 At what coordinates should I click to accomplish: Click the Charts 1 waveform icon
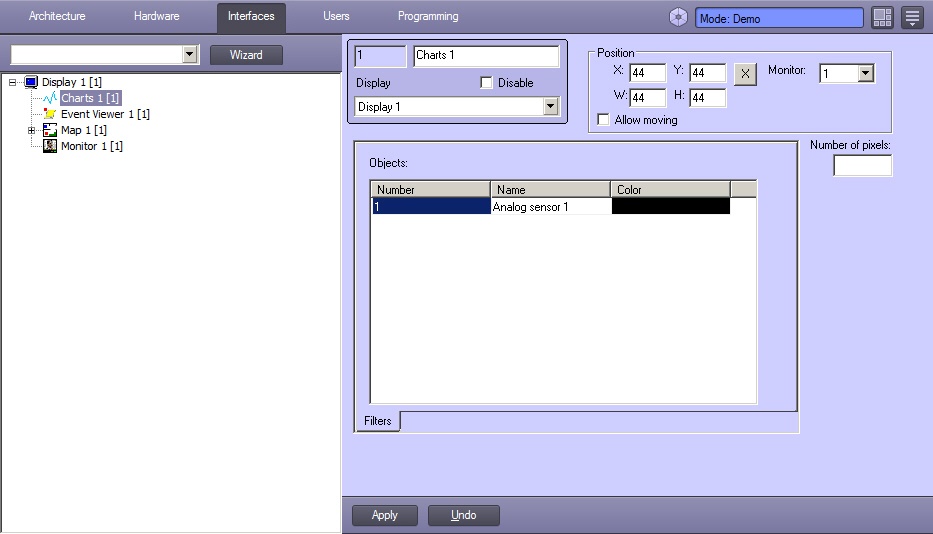click(50, 98)
